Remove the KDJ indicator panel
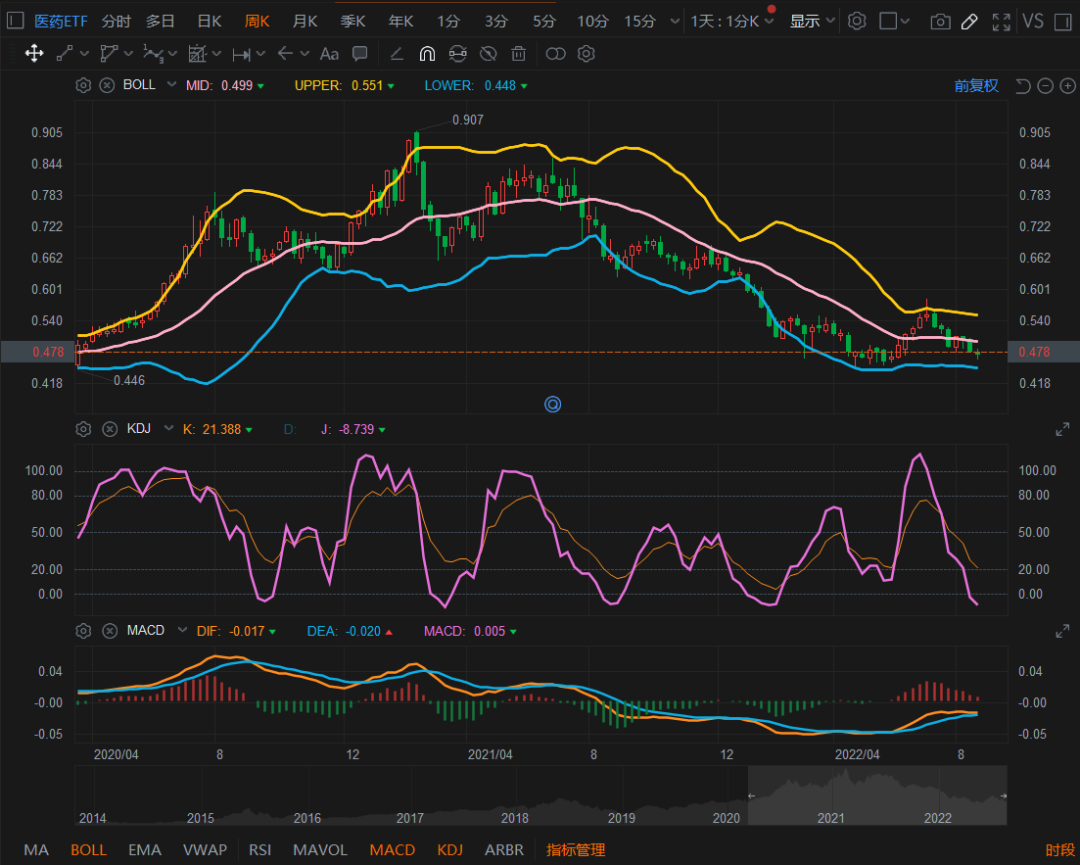This screenshot has height=865, width=1080. point(110,429)
